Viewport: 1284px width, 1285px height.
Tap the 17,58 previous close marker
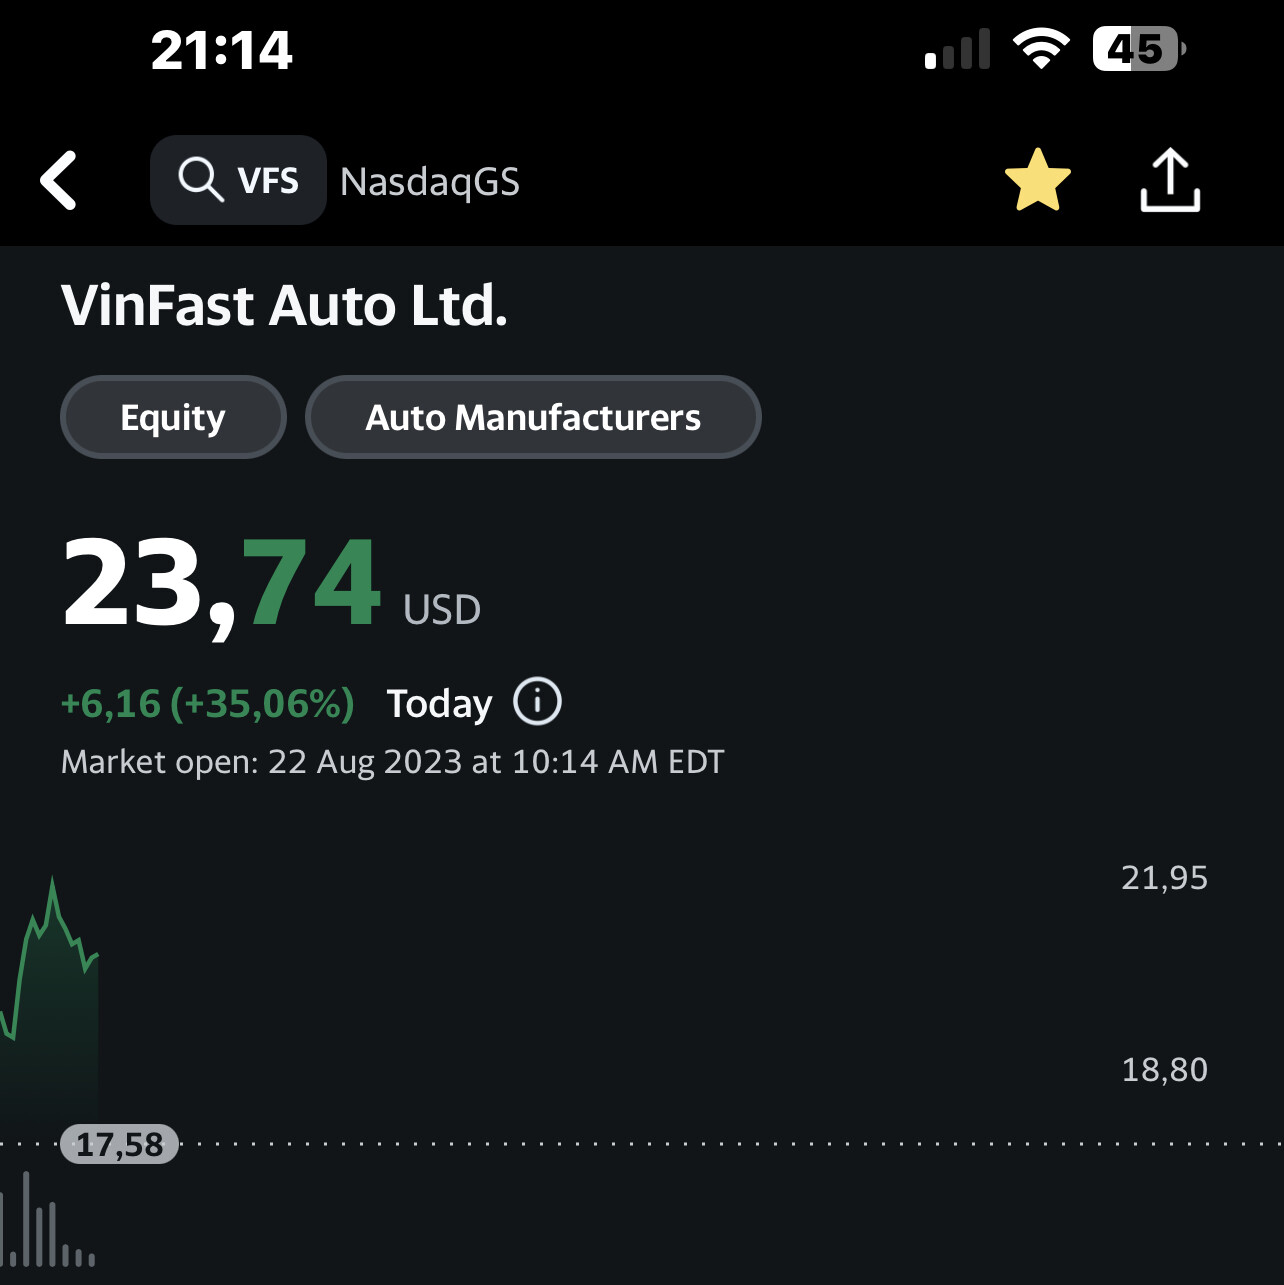point(119,1144)
